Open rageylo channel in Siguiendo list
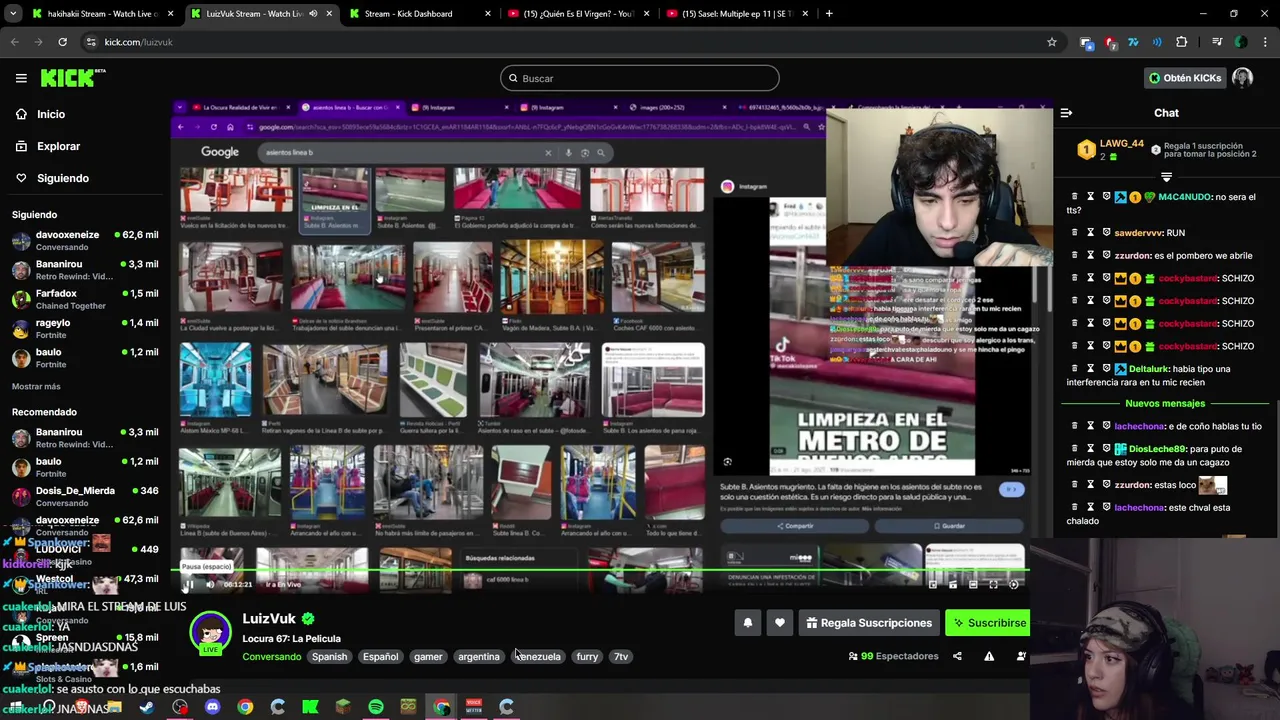Screen dimensions: 1280x720 point(85,328)
